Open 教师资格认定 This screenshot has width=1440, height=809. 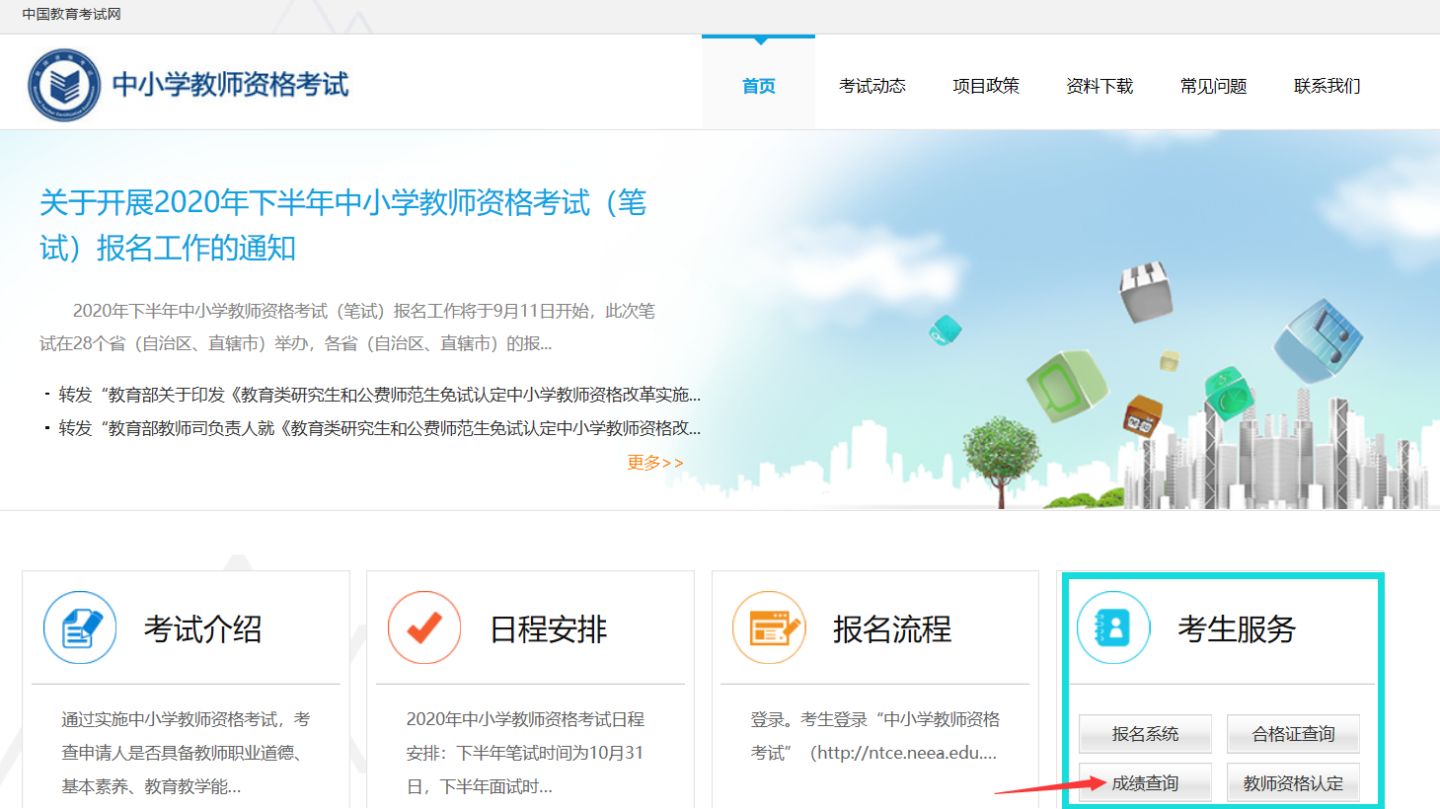point(1293,783)
